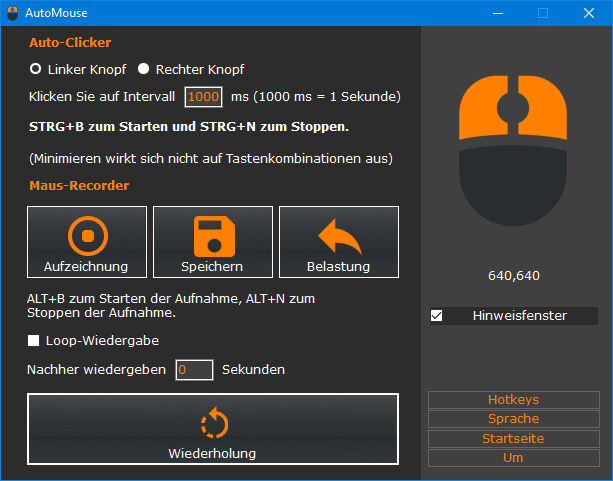Click the Minimieren wirkt sich nicht note
Image resolution: width=613 pixels, height=481 pixels.
click(211, 159)
